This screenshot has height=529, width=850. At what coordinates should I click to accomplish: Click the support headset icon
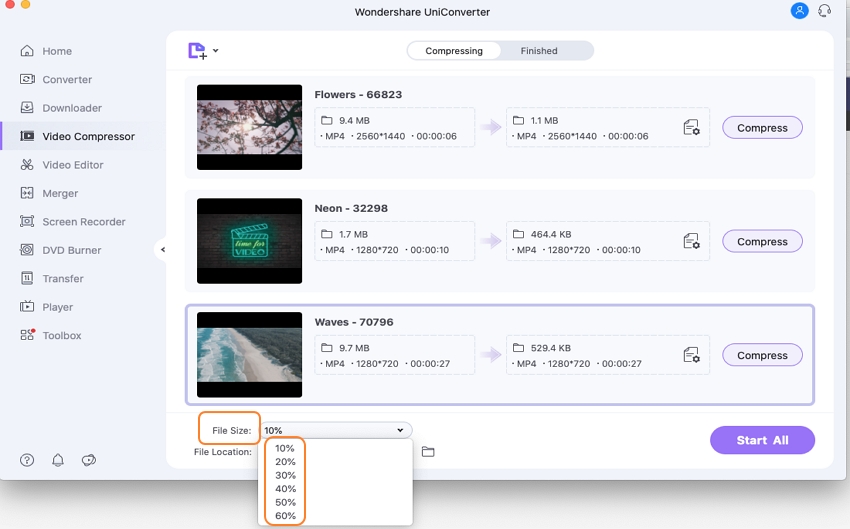pos(824,11)
